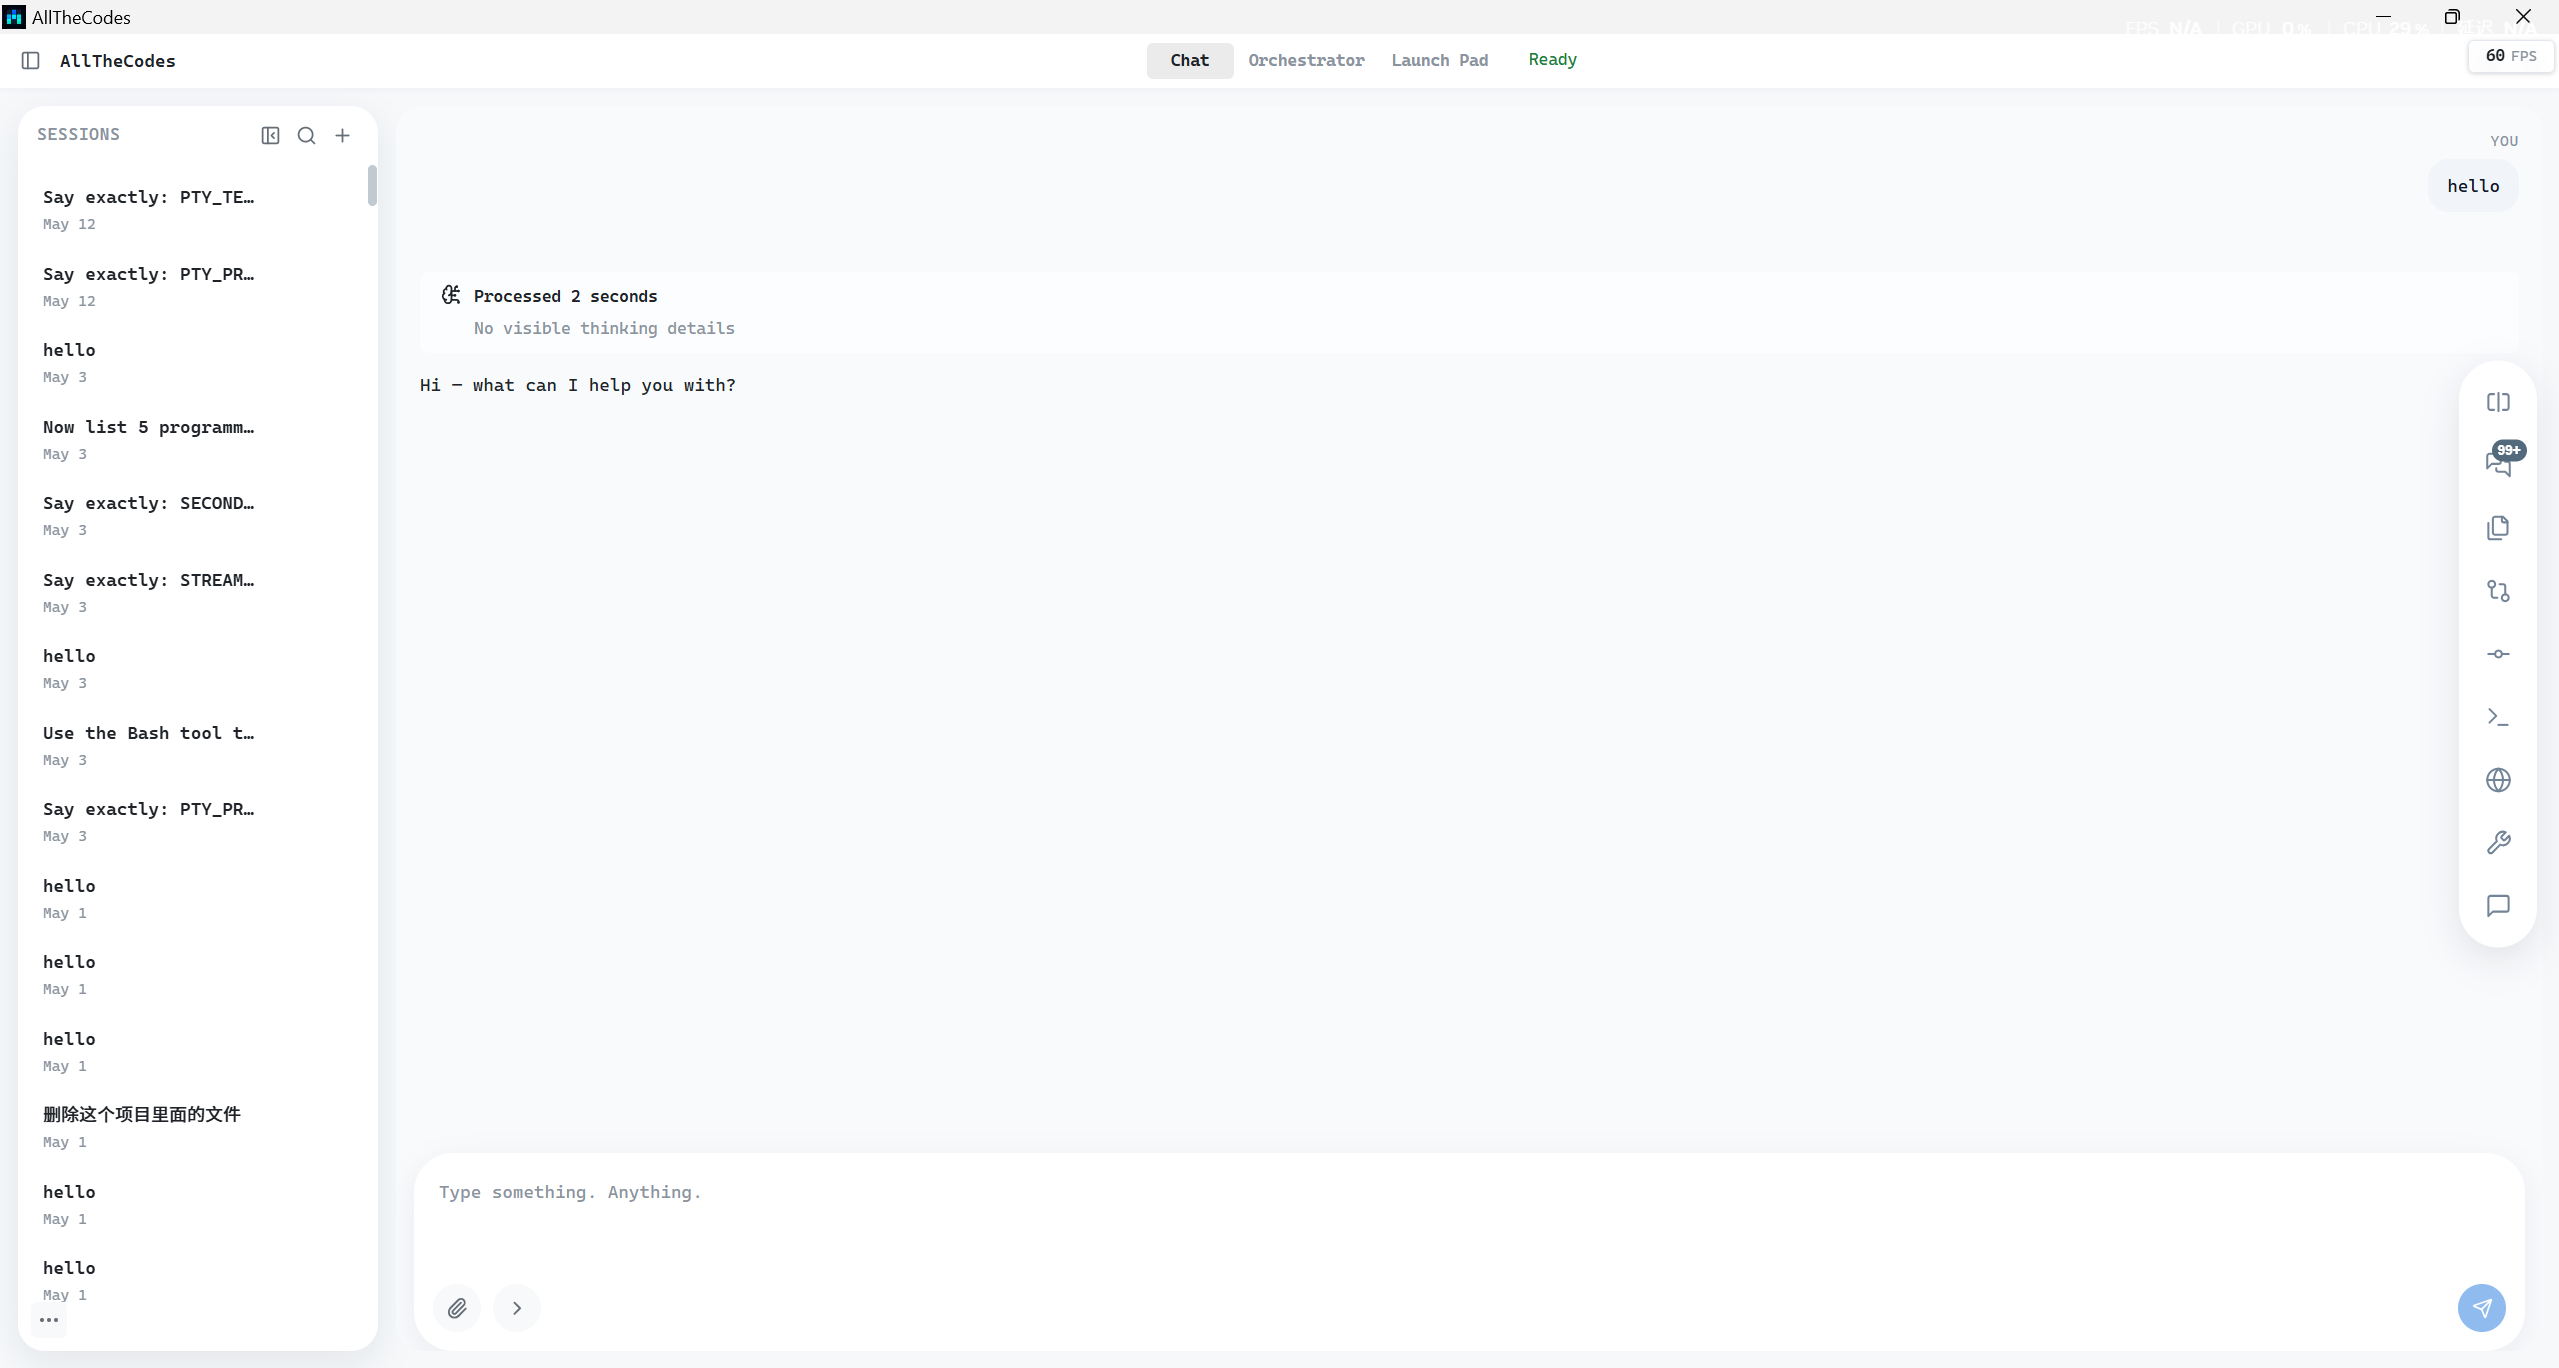Send the message with paper plane button

tap(2481, 1308)
